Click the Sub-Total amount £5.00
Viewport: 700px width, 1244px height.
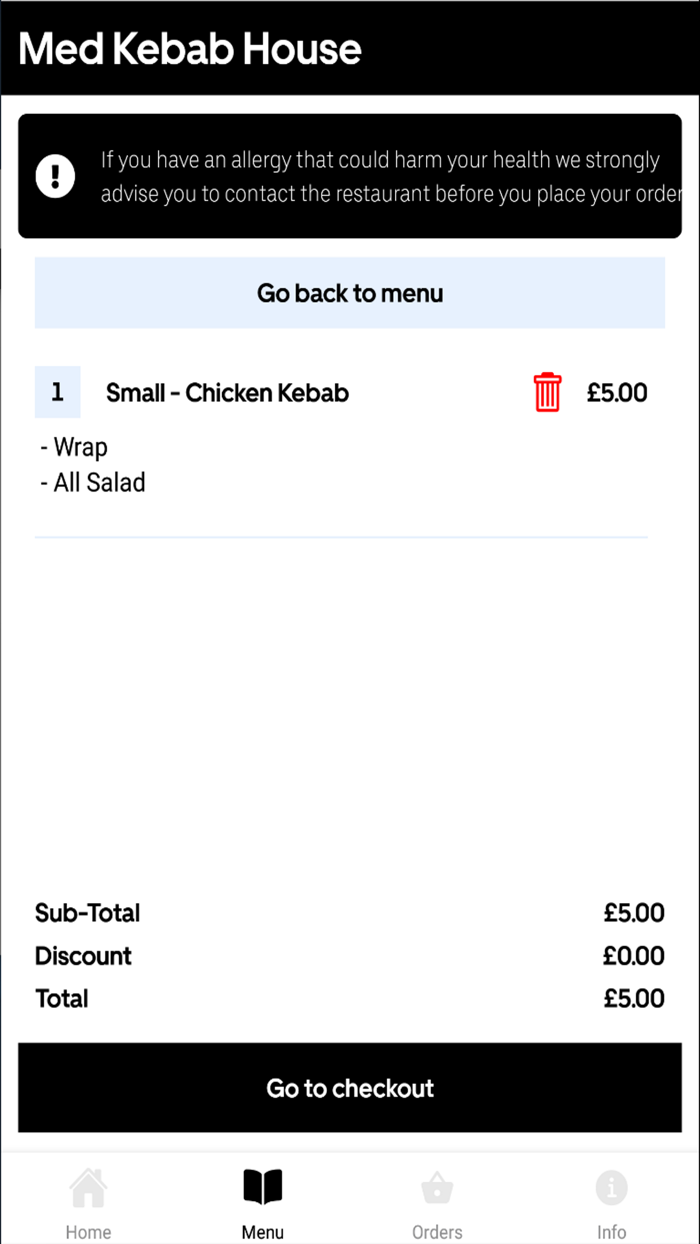634,913
